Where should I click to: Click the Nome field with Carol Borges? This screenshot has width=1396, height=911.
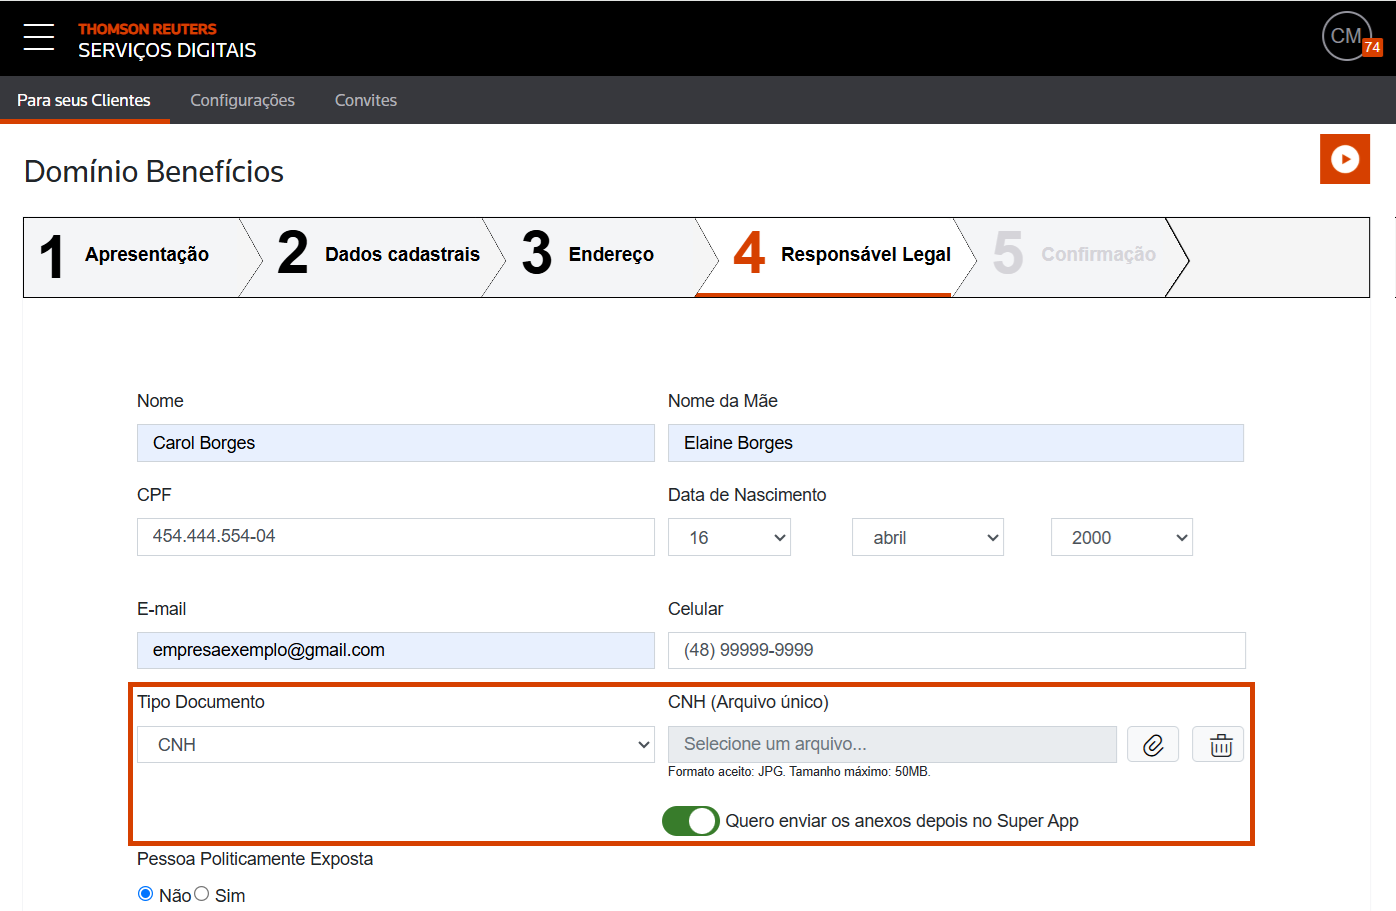click(x=396, y=443)
